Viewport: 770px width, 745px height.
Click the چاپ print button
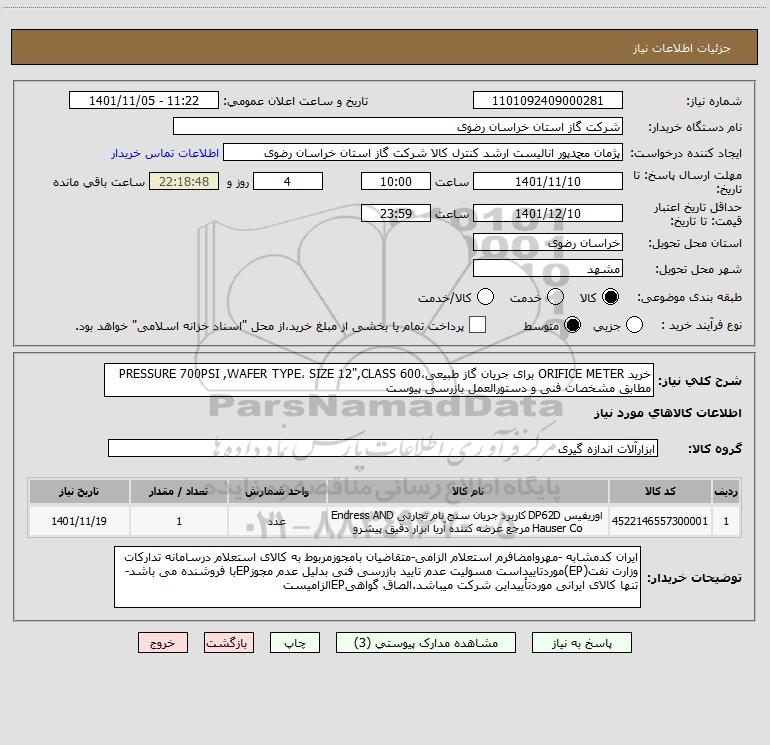point(295,643)
